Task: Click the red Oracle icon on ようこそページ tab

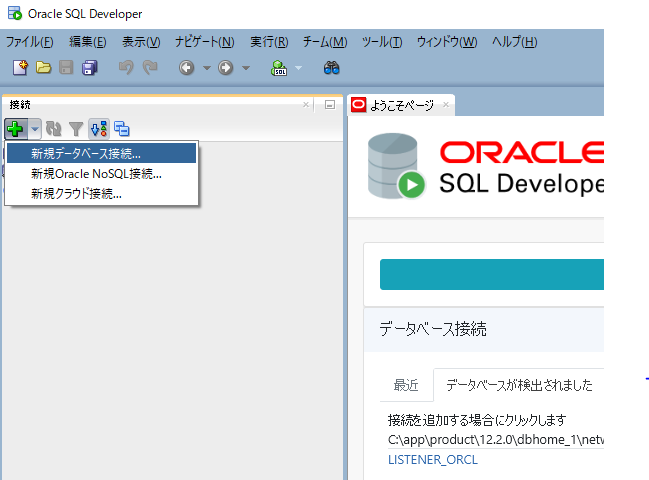Action: click(358, 105)
